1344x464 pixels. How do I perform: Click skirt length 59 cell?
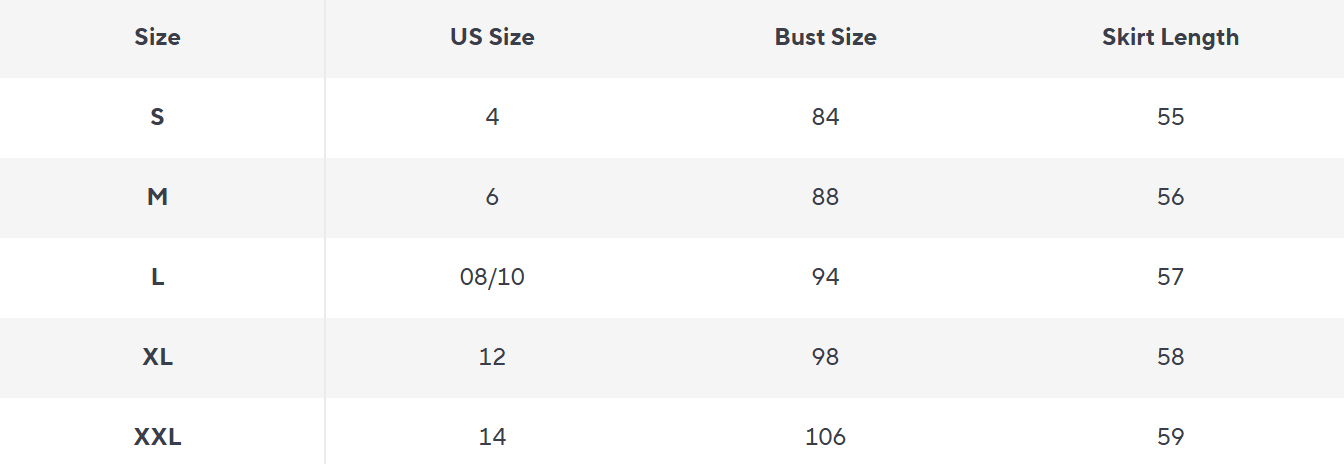click(1170, 437)
